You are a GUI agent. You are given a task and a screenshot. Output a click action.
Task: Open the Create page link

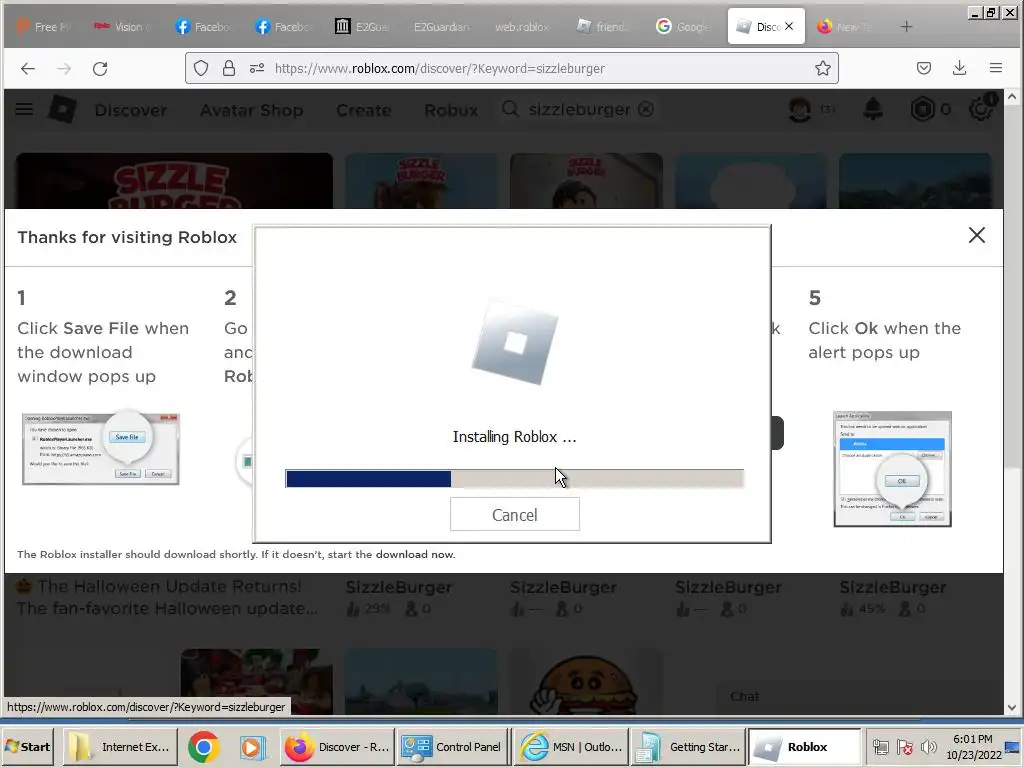[x=364, y=110]
